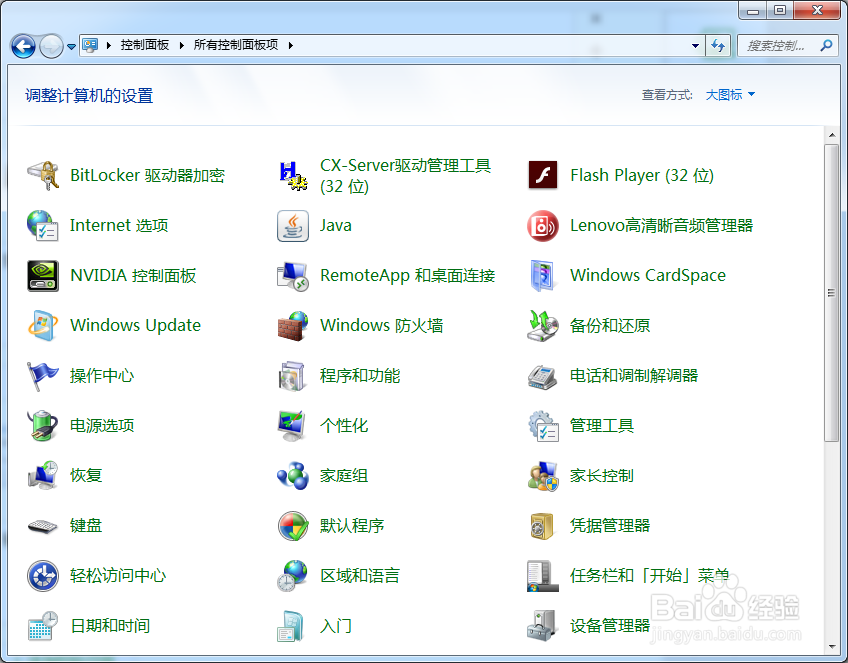Click the BitLocker 驱动器加密 text link

(x=147, y=175)
